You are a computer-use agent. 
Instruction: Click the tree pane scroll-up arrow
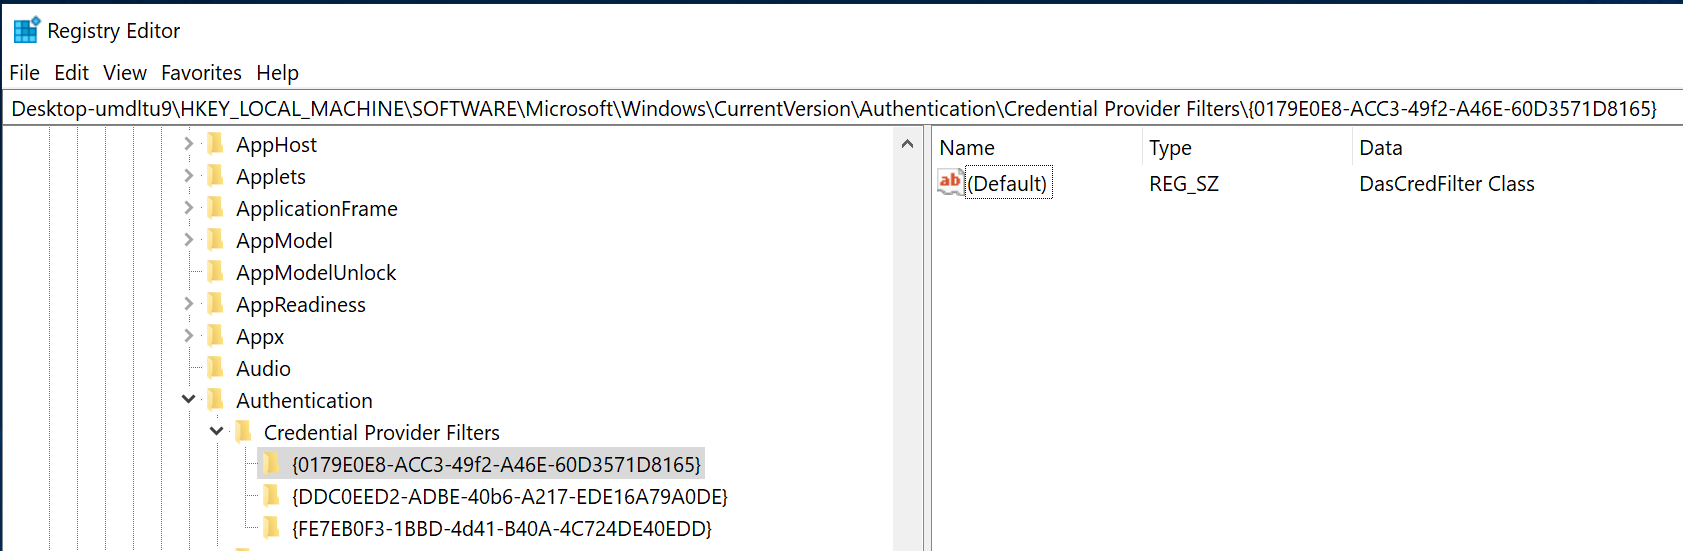907,145
